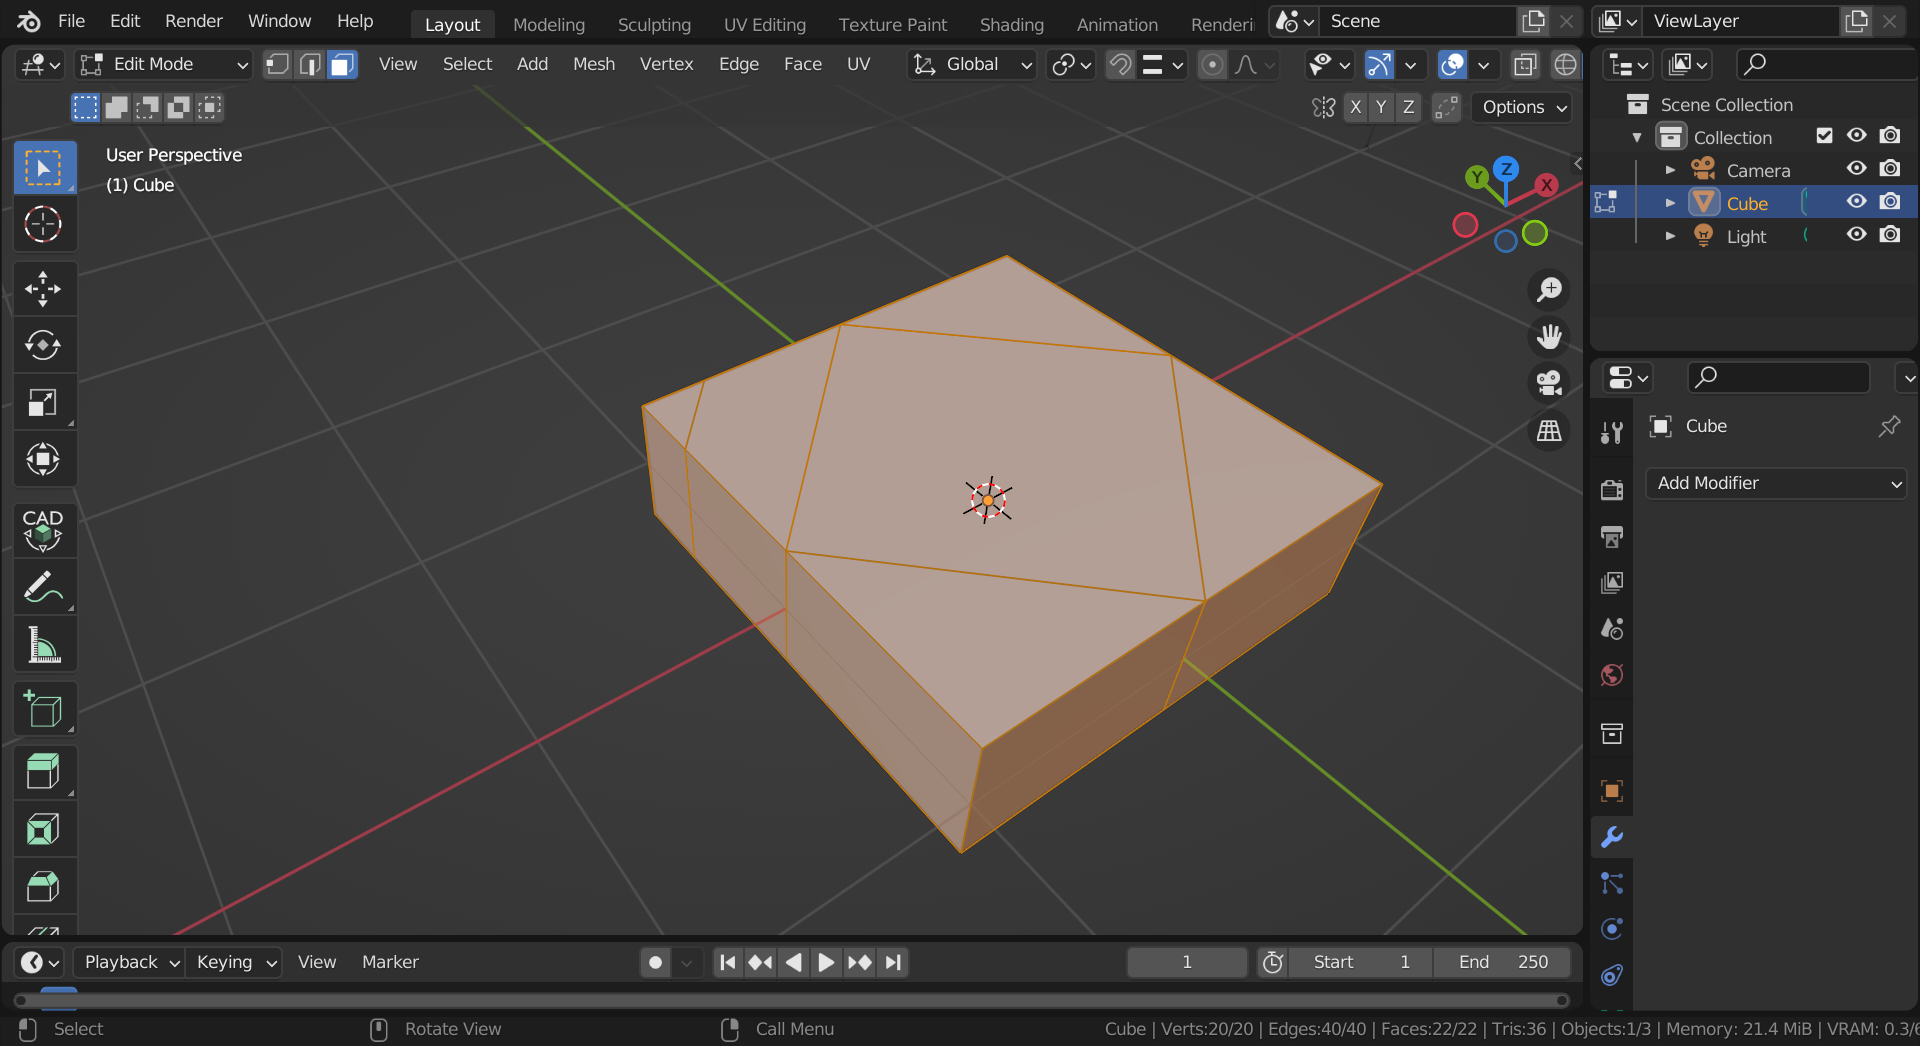Open the Render menu
Image resolution: width=1920 pixels, height=1046 pixels.
[x=194, y=21]
